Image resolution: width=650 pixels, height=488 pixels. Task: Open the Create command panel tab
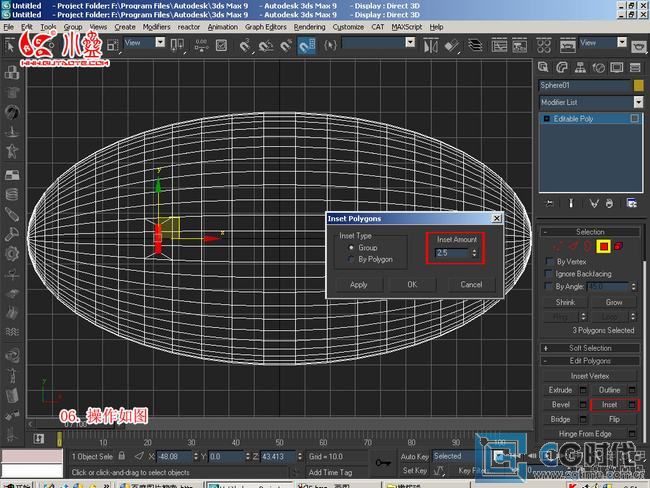[543, 67]
